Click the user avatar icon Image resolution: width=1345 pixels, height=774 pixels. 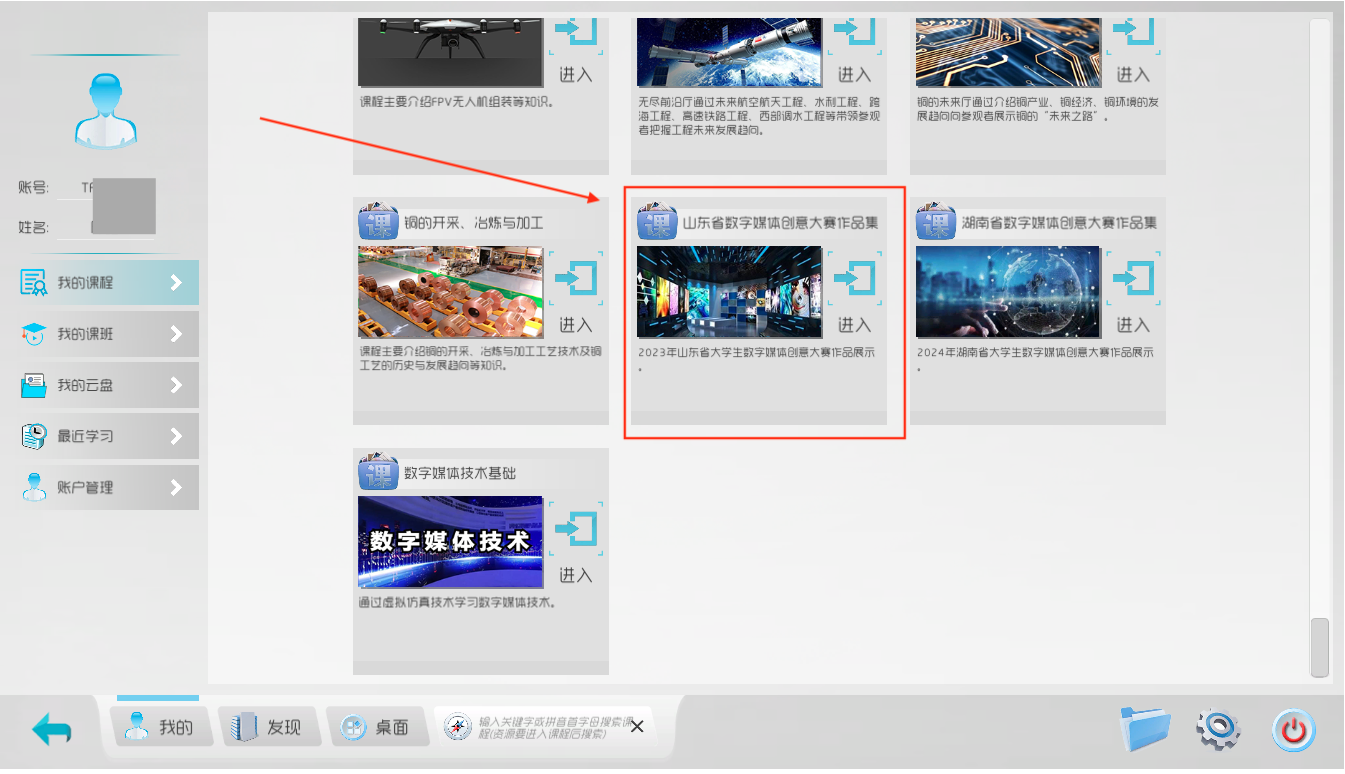pos(105,112)
